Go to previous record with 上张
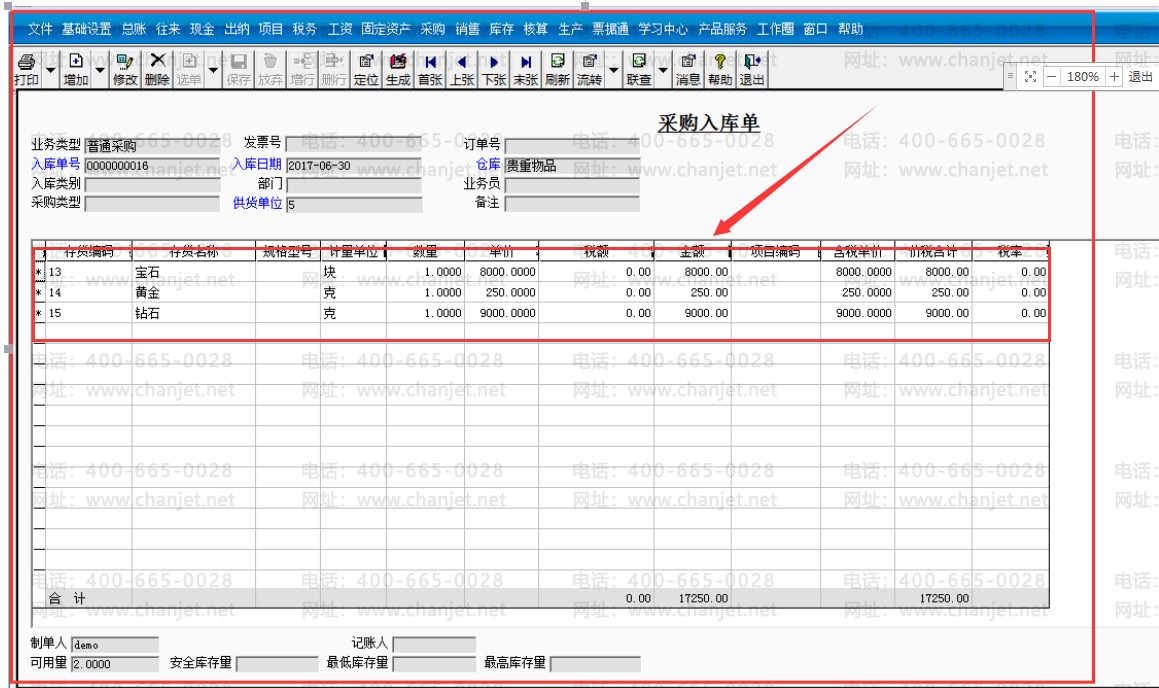The image size is (1159, 688). tap(462, 69)
